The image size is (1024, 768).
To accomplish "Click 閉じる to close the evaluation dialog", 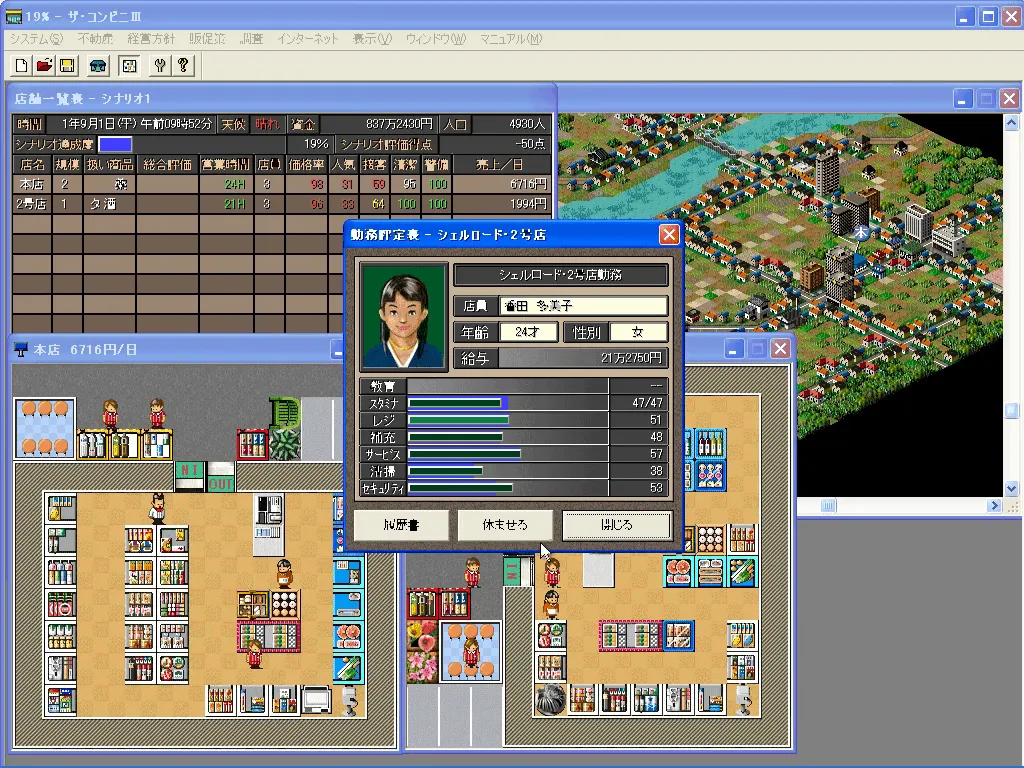I will [616, 525].
